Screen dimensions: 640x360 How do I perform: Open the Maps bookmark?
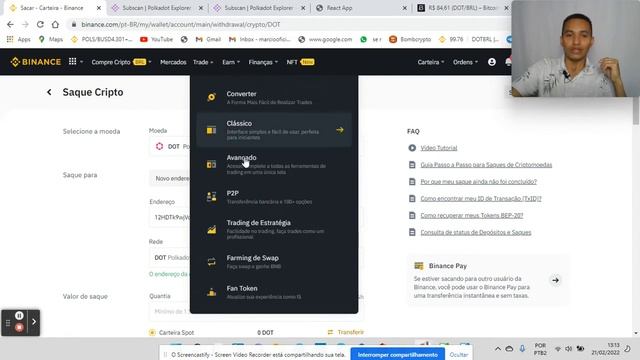coord(51,39)
